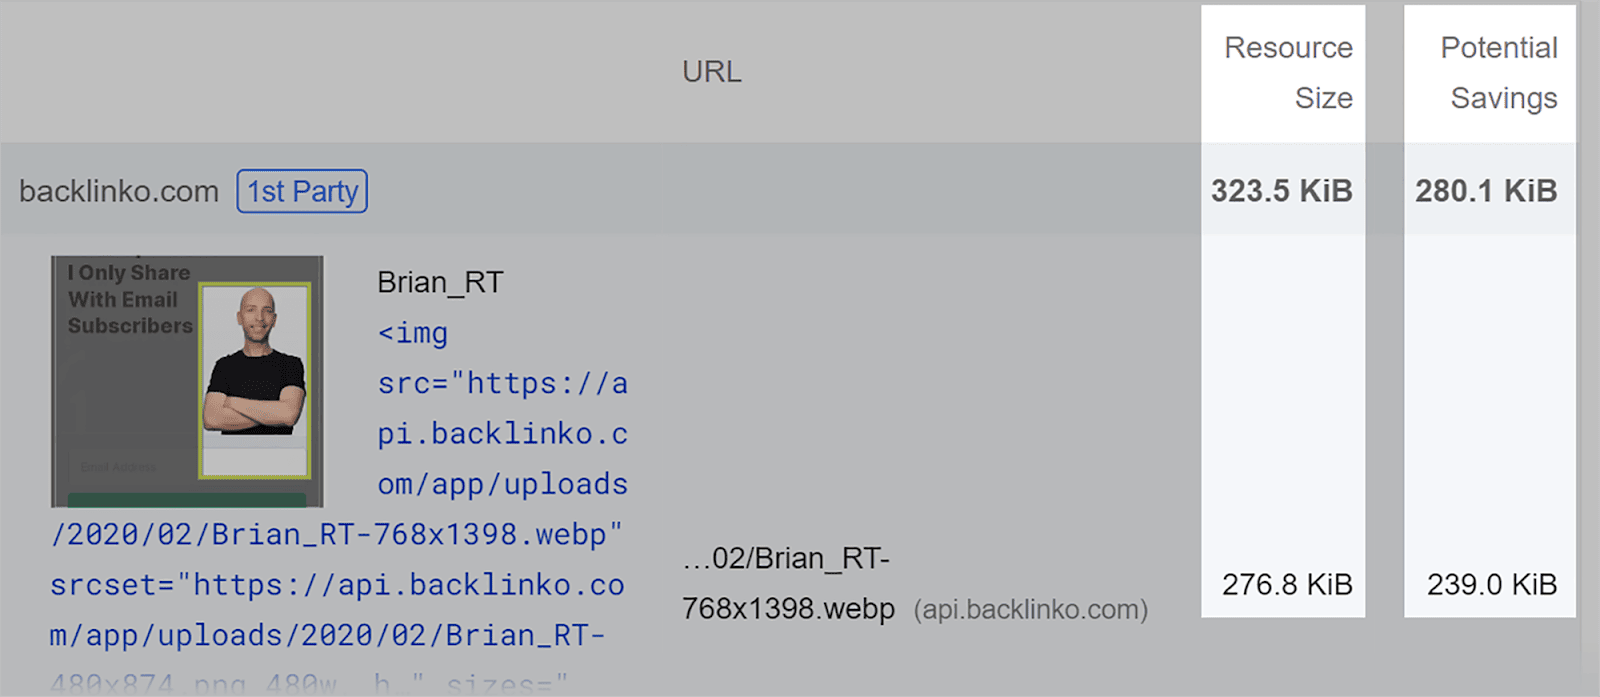The width and height of the screenshot is (1600, 697).
Task: Sort by the Potential Savings column header
Action: point(1497,72)
